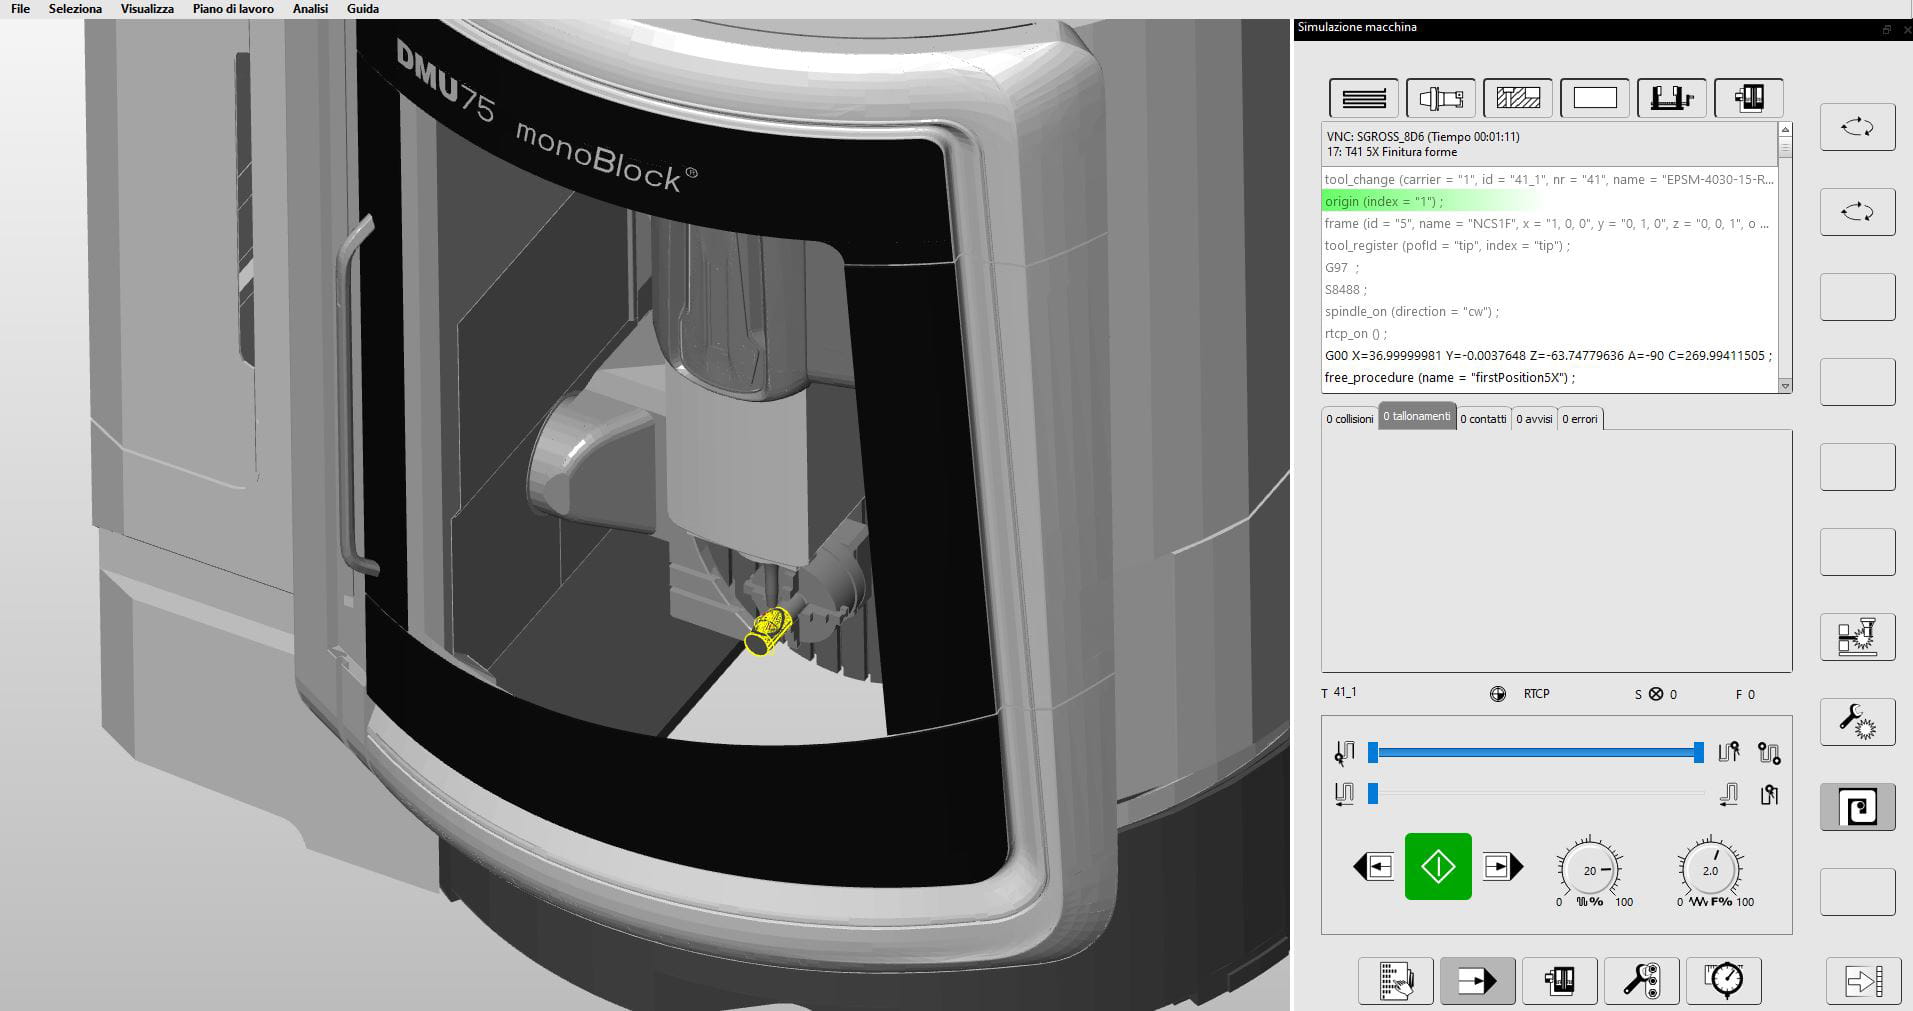
Task: Select the spindle_on code line
Action: 1549,312
